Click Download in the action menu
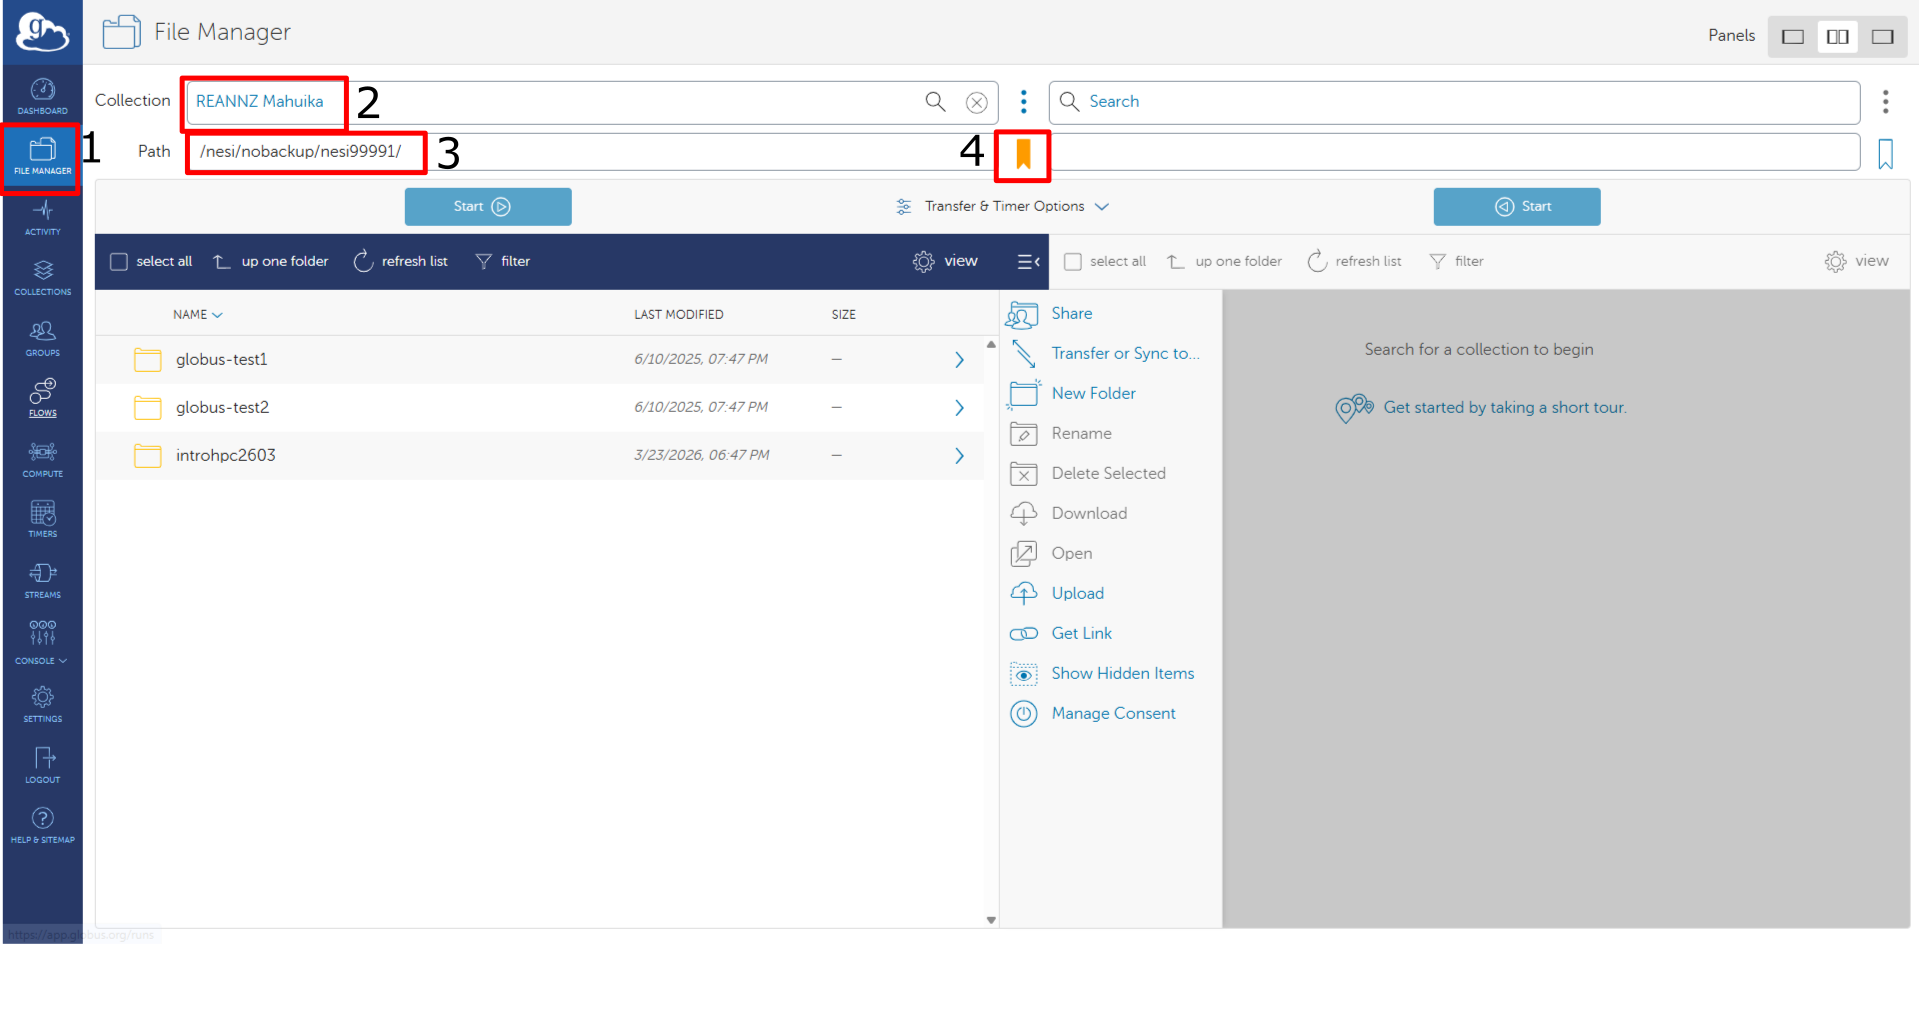 click(1068, 514)
